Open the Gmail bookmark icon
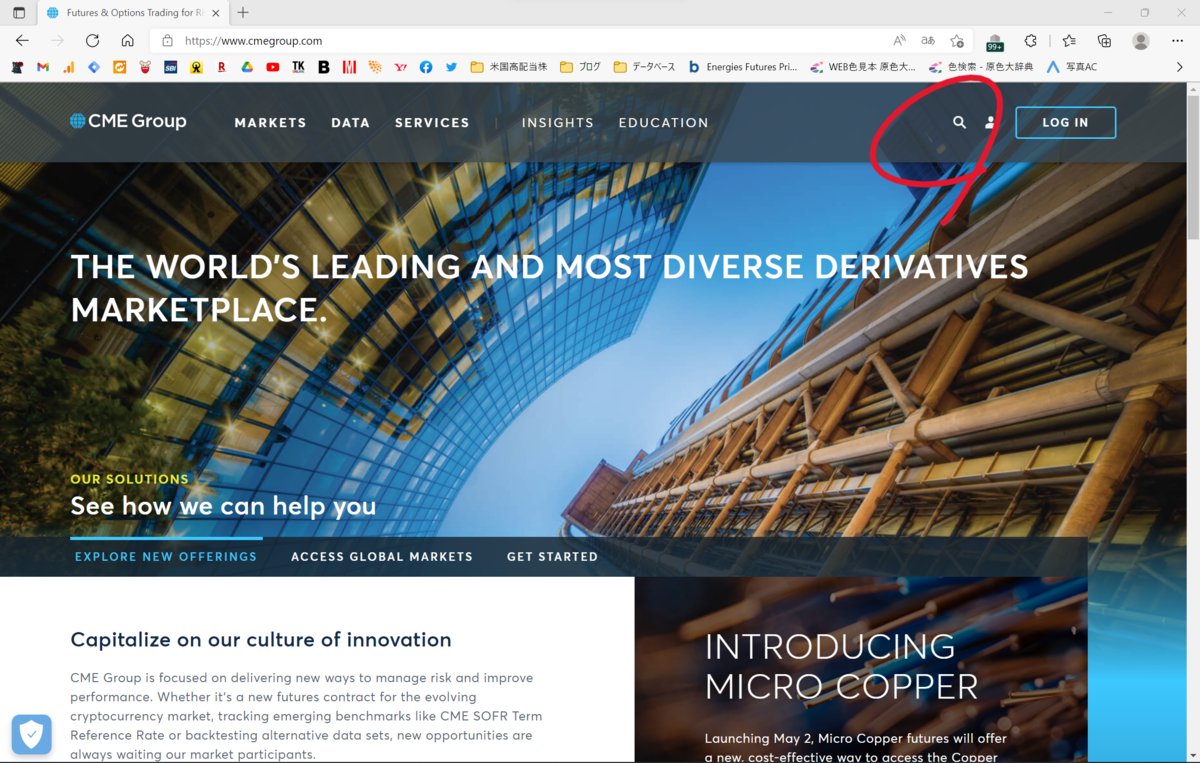 43,67
